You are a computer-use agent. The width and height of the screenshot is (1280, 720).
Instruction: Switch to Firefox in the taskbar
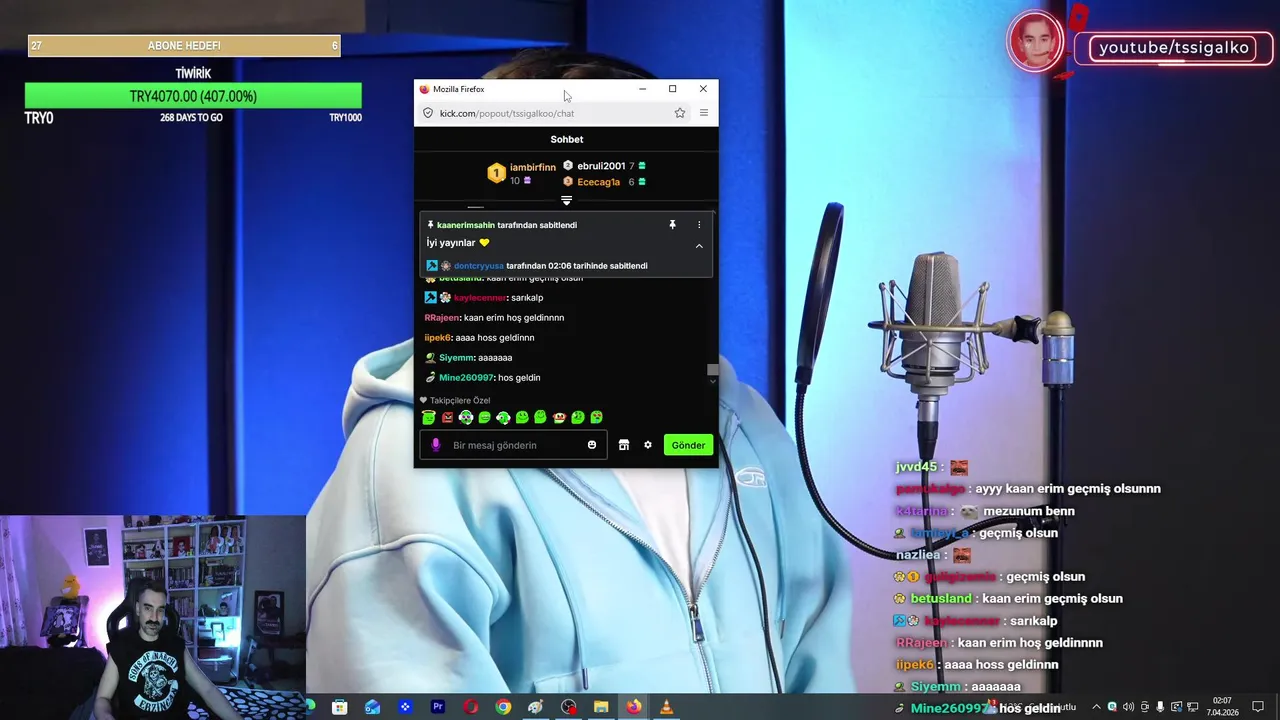(x=634, y=707)
